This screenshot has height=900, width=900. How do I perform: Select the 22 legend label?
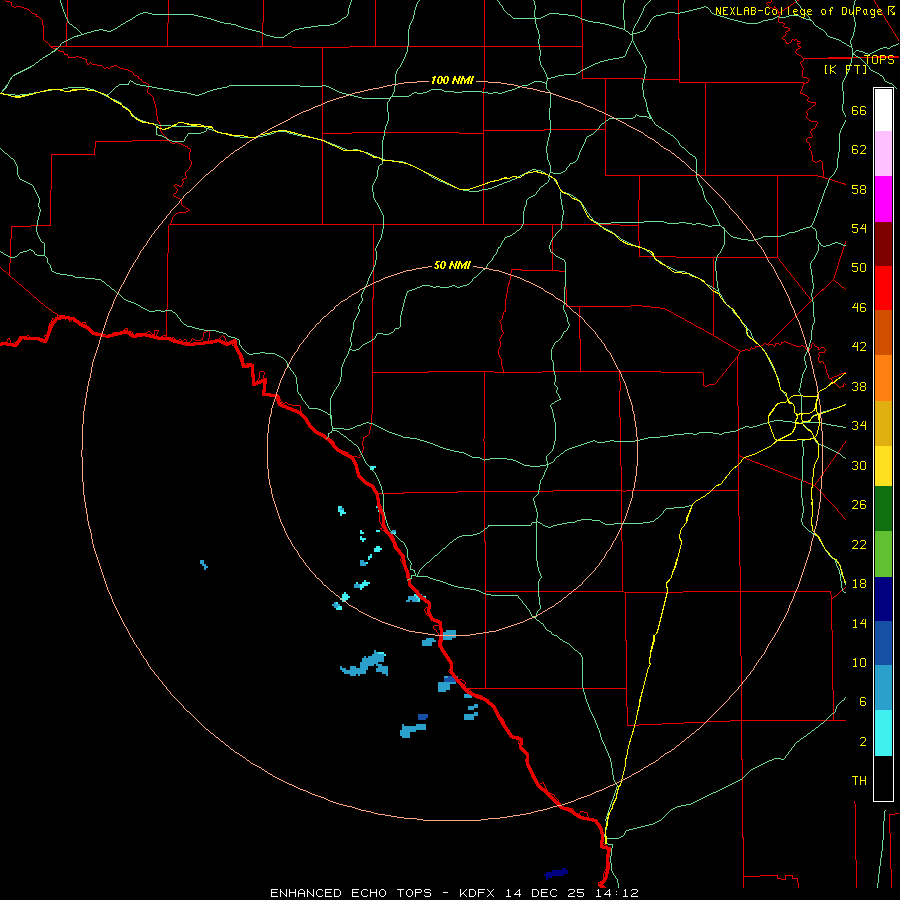point(859,544)
